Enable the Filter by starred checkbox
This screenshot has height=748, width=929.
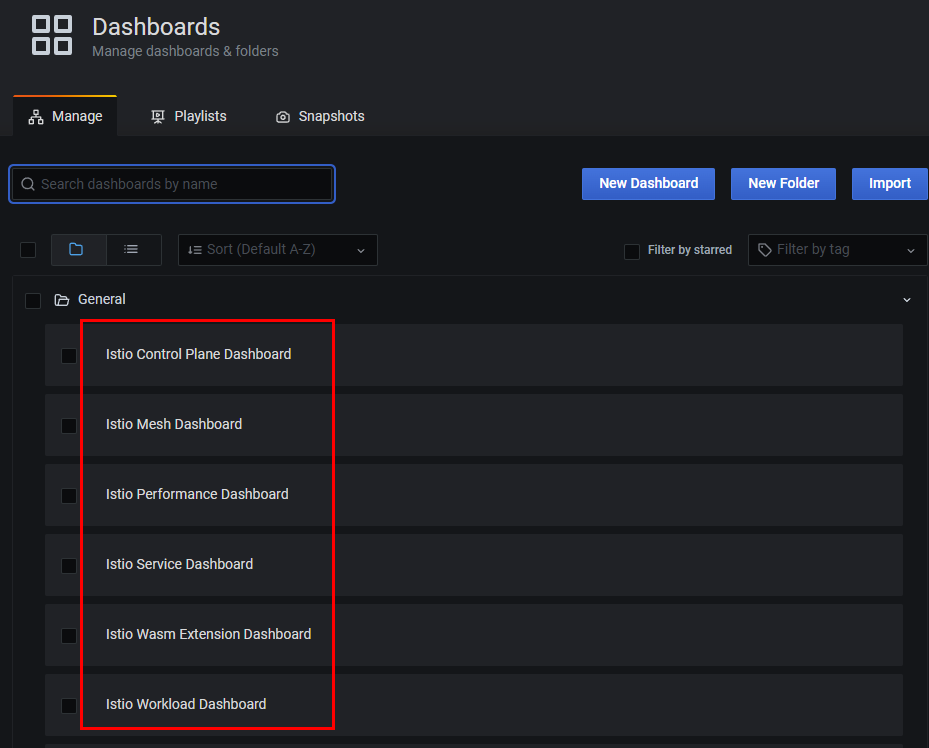point(632,251)
